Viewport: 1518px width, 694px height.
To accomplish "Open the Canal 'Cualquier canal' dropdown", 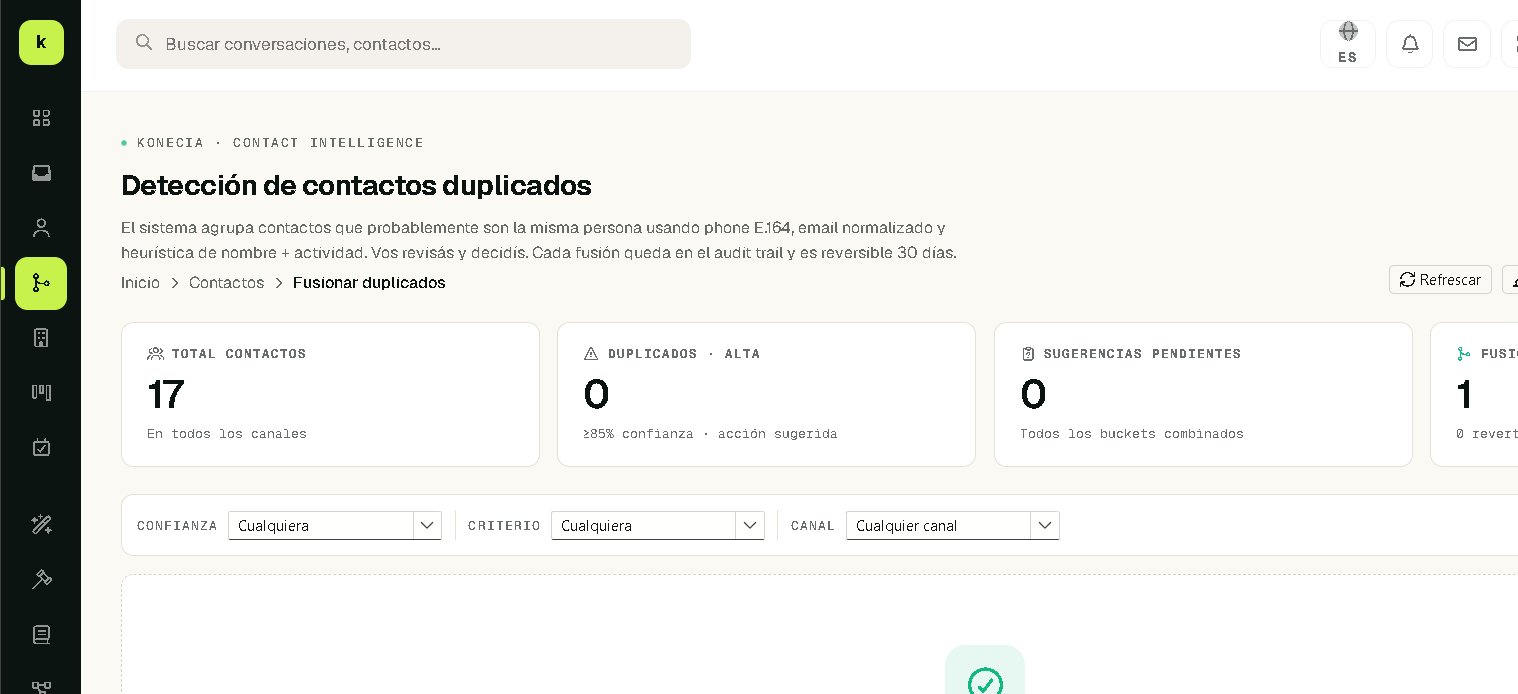I will point(953,525).
